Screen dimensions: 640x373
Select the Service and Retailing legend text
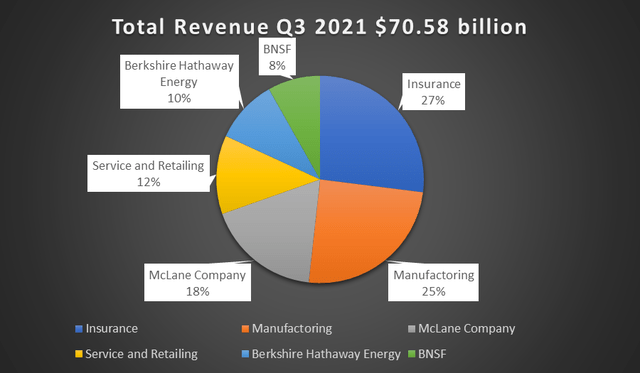click(x=141, y=354)
